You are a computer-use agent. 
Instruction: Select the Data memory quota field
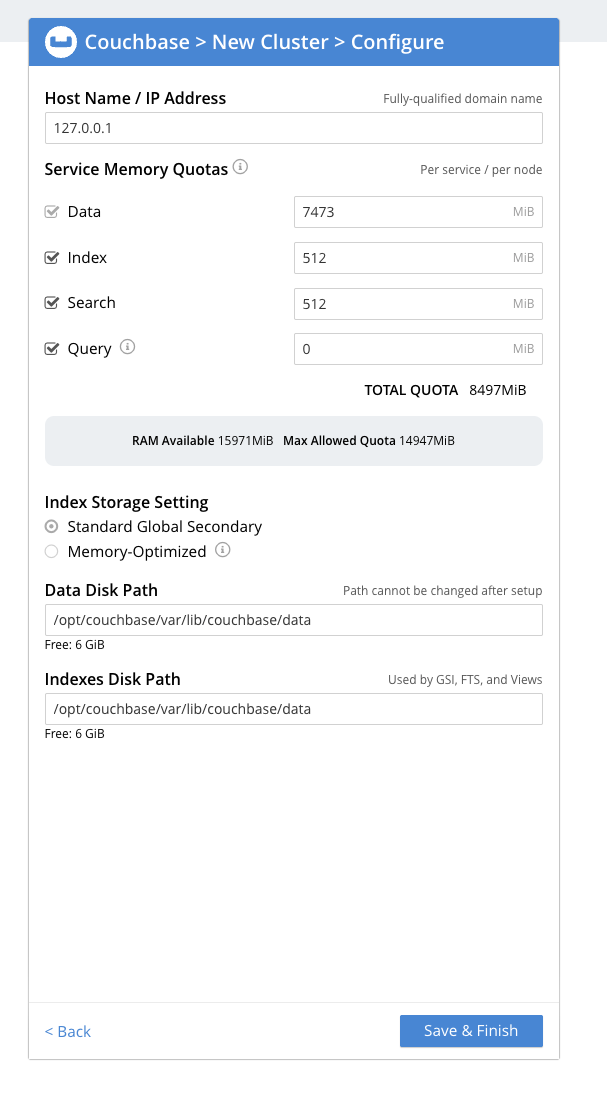tap(418, 211)
